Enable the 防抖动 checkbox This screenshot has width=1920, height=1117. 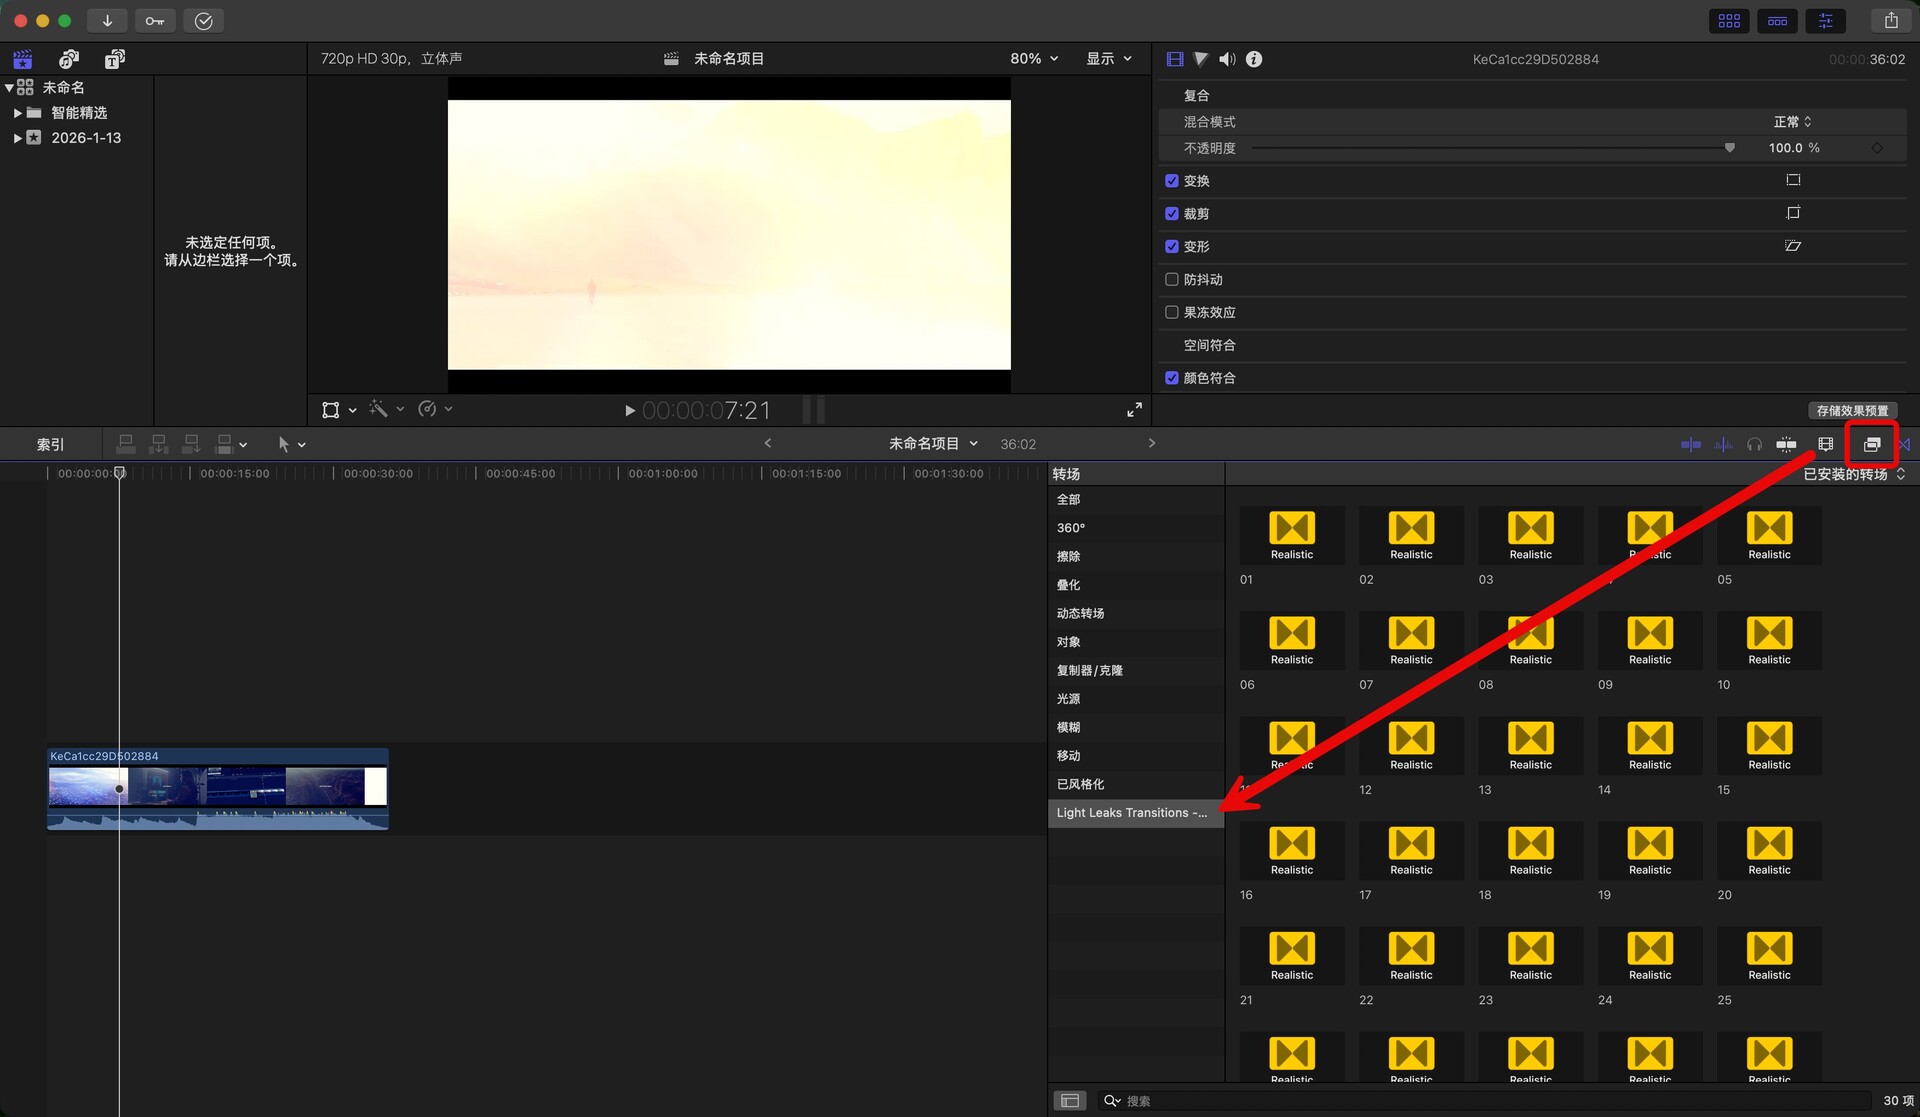[x=1171, y=279]
